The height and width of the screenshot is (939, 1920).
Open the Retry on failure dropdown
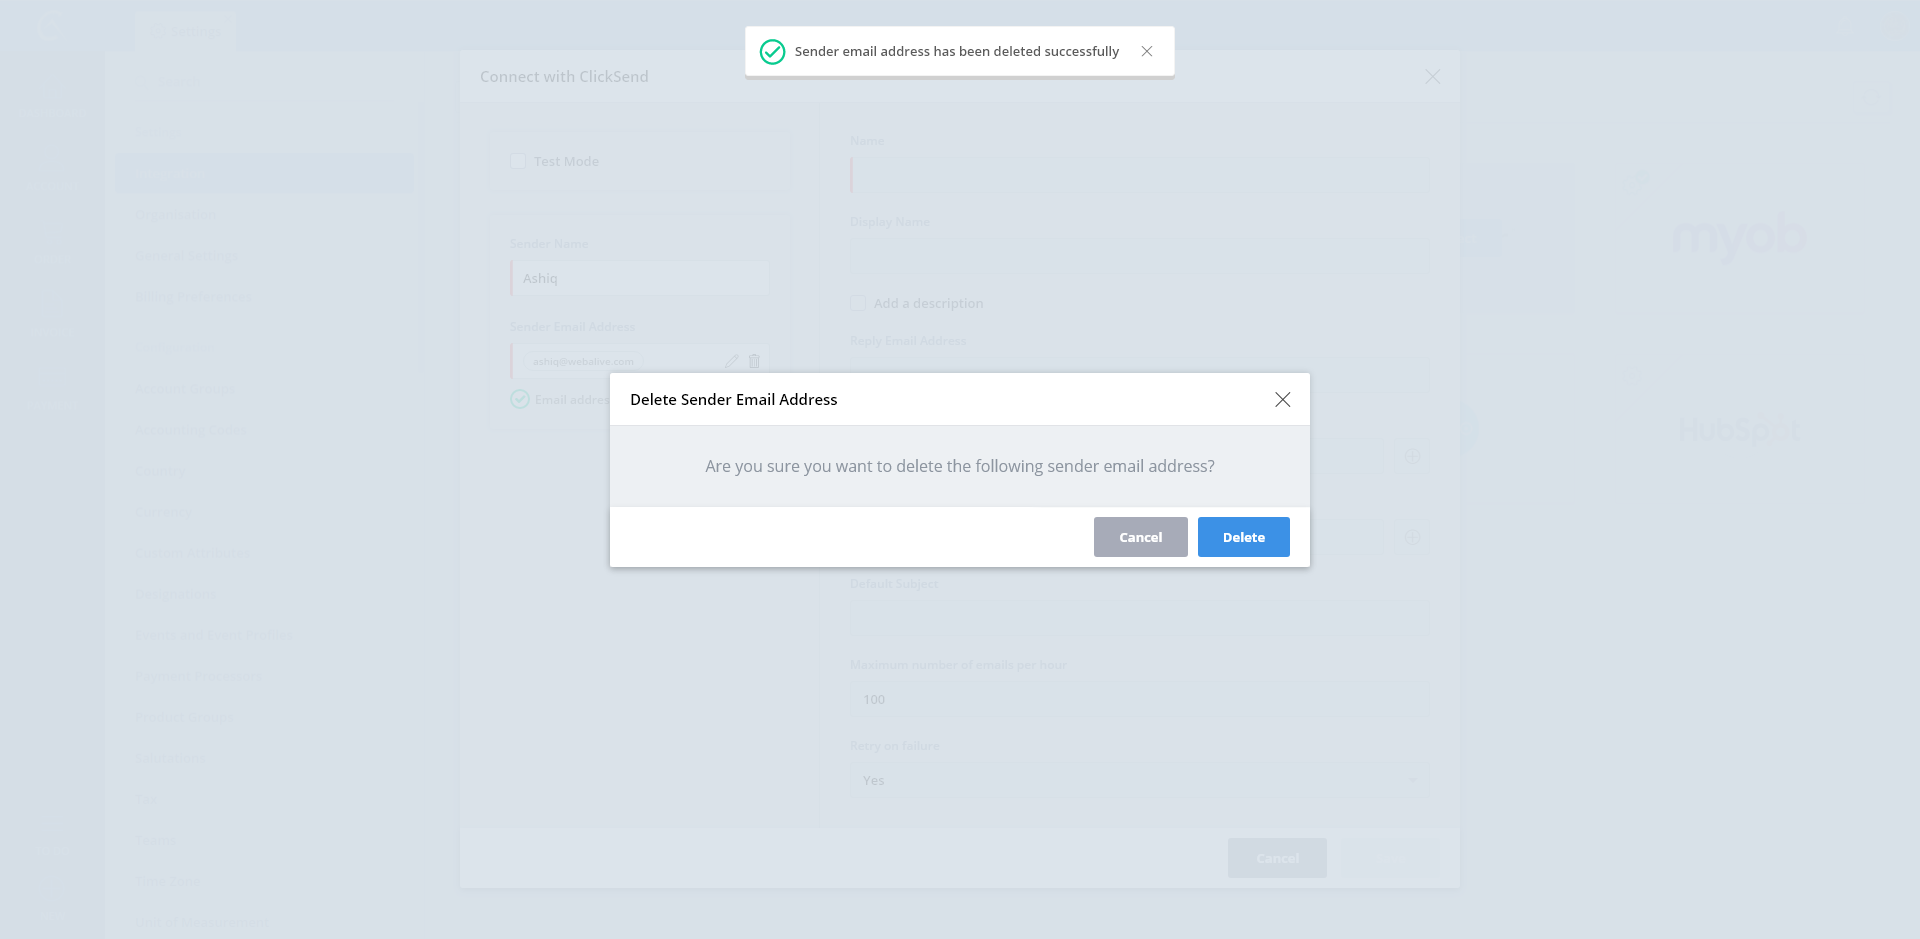tap(1135, 780)
